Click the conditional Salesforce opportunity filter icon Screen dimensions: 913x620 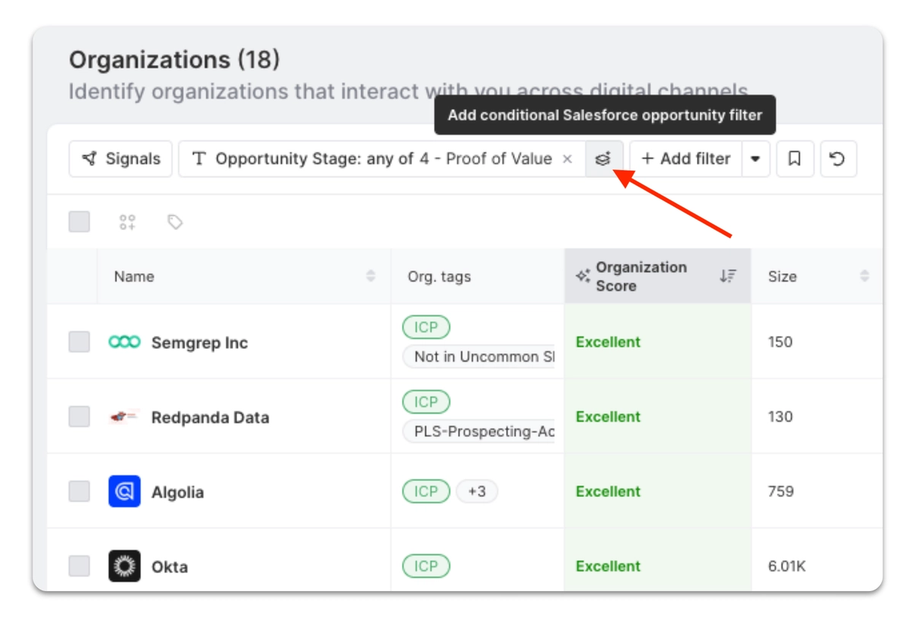click(x=603, y=159)
